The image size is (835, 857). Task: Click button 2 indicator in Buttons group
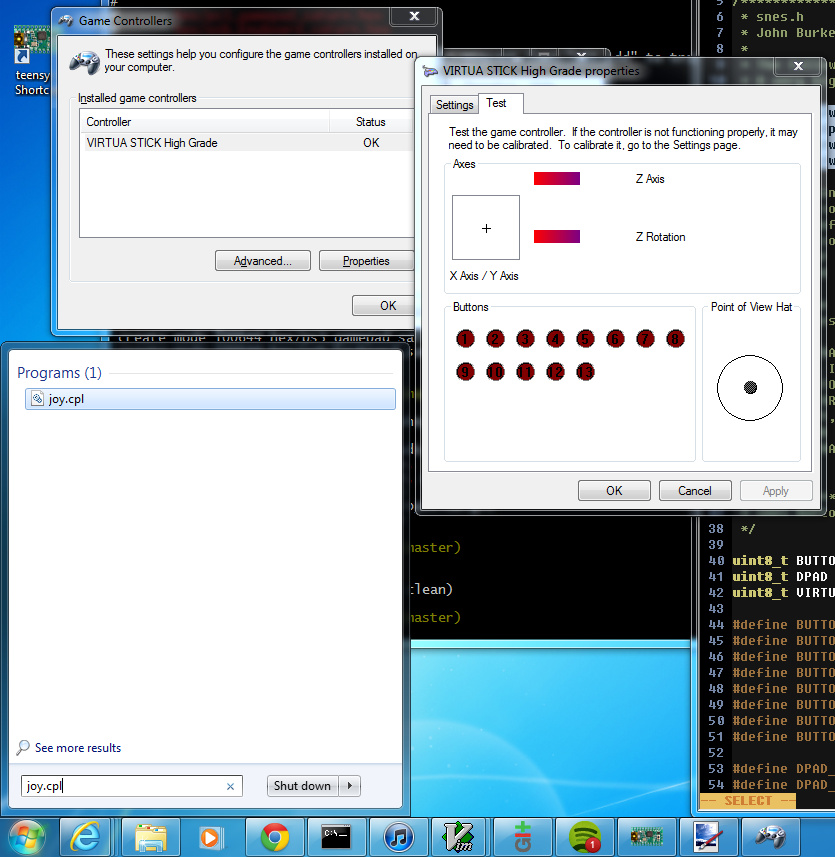(495, 339)
